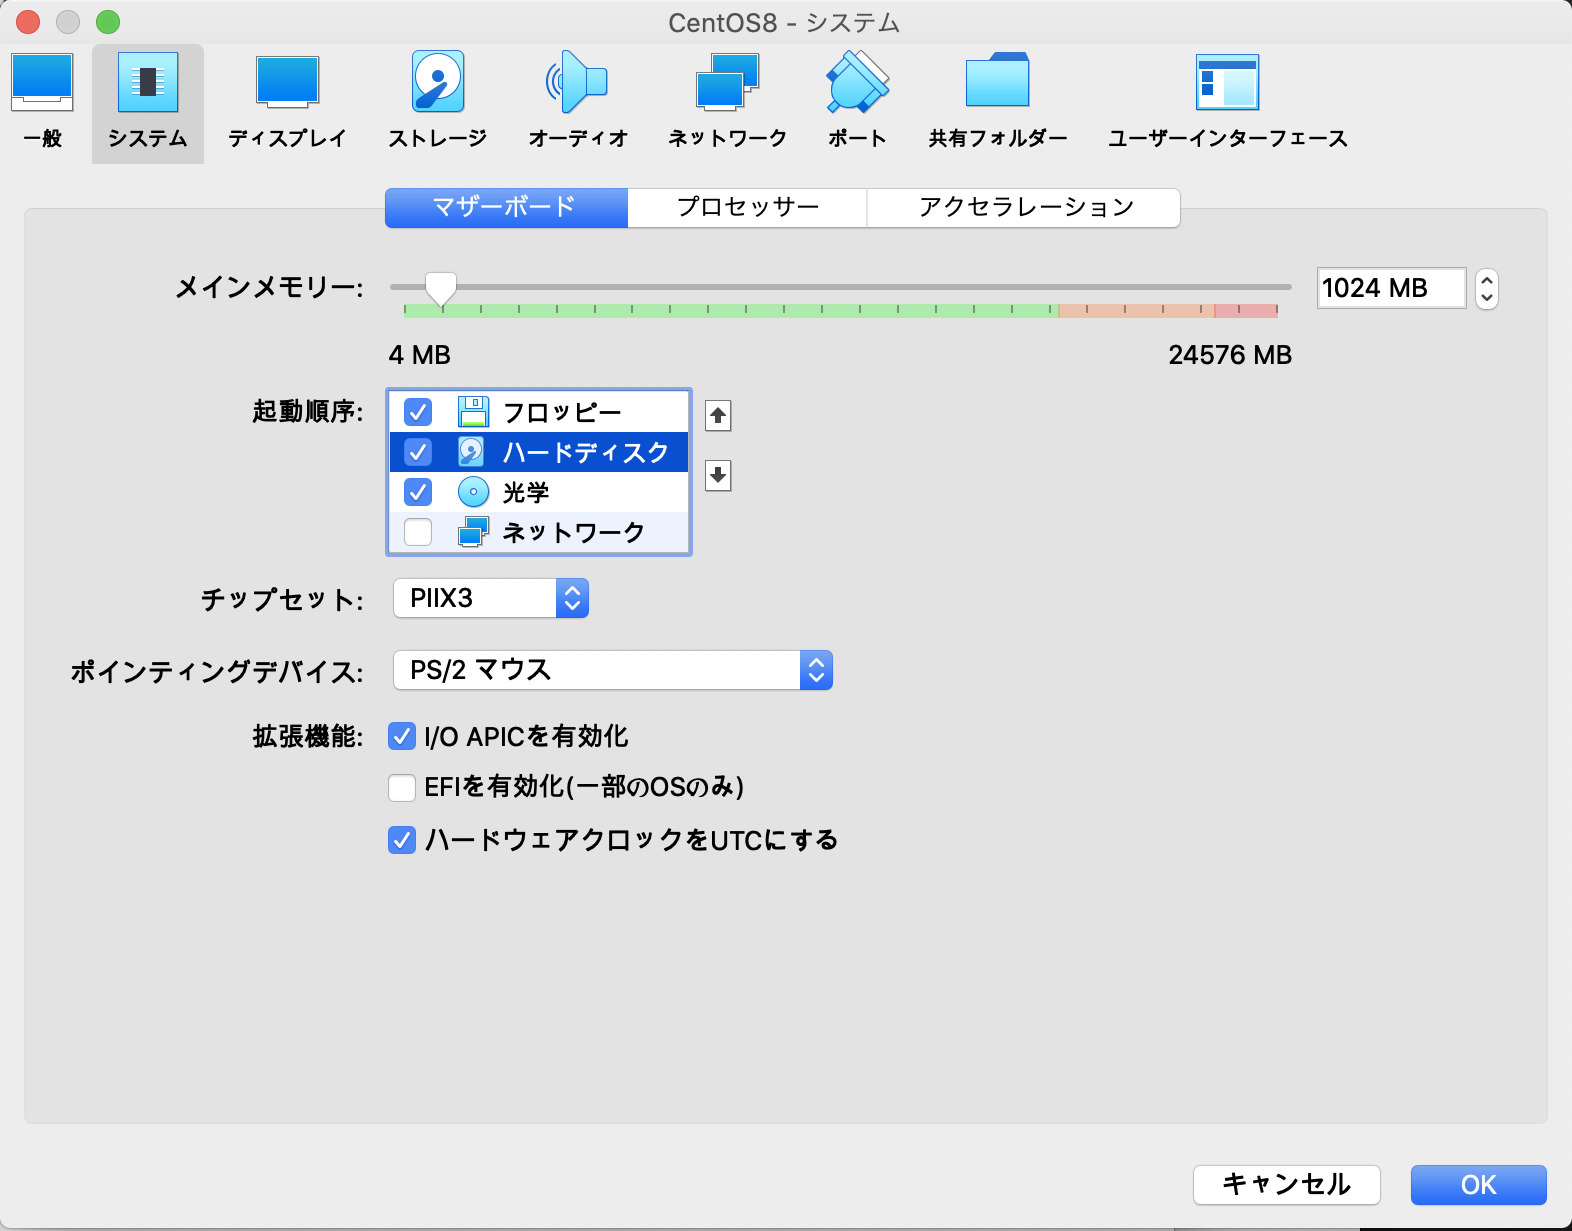Open the ポート settings icon
Image resolution: width=1572 pixels, height=1231 pixels.
click(x=857, y=102)
